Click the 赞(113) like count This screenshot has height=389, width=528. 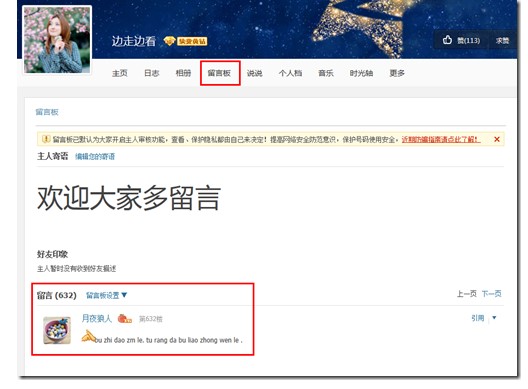pos(468,40)
